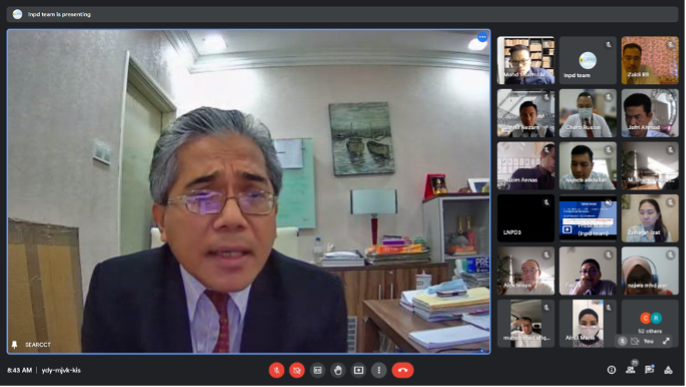Start presenting with the Present now icon
Screen dimensions: 686x387
[x=358, y=370]
